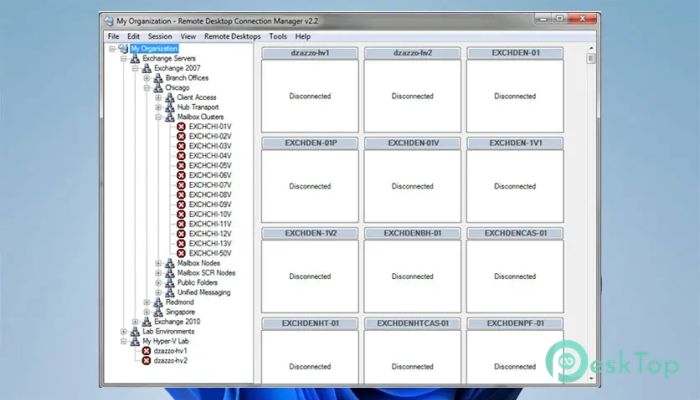Expand the Hub Transport group
Image resolution: width=700 pixels, height=400 pixels.
coord(158,107)
